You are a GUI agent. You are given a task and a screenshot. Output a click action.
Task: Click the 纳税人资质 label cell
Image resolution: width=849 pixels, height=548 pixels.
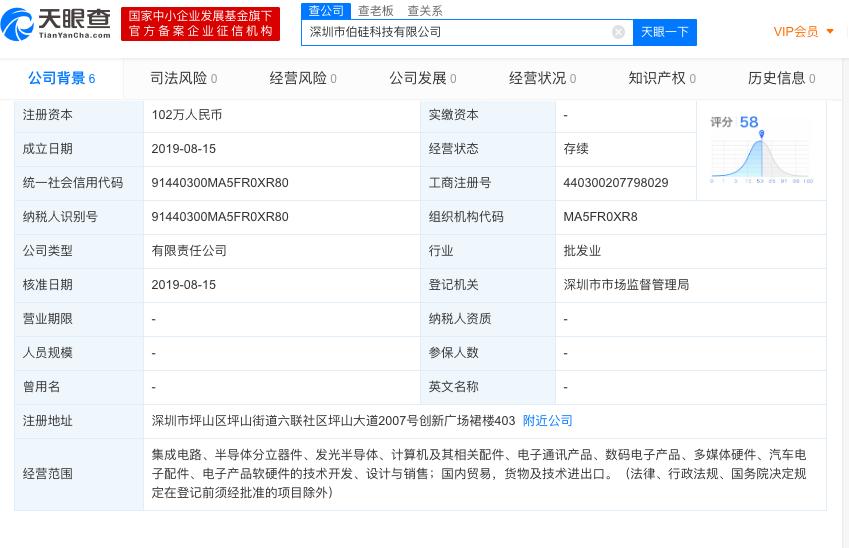click(x=488, y=319)
